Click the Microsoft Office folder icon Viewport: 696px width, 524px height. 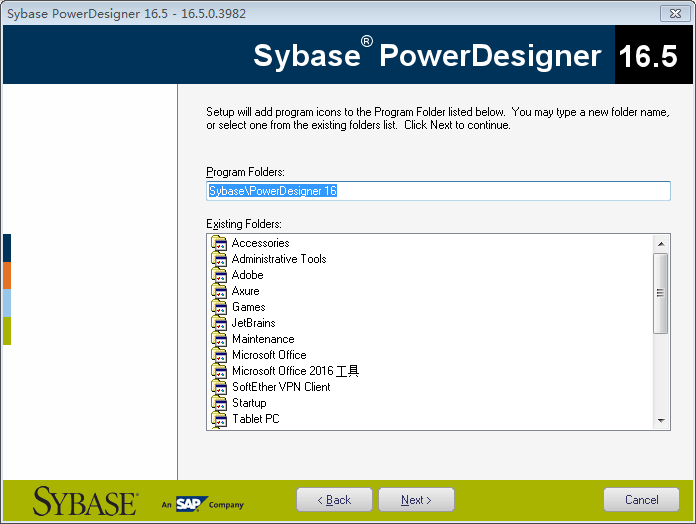(x=219, y=355)
